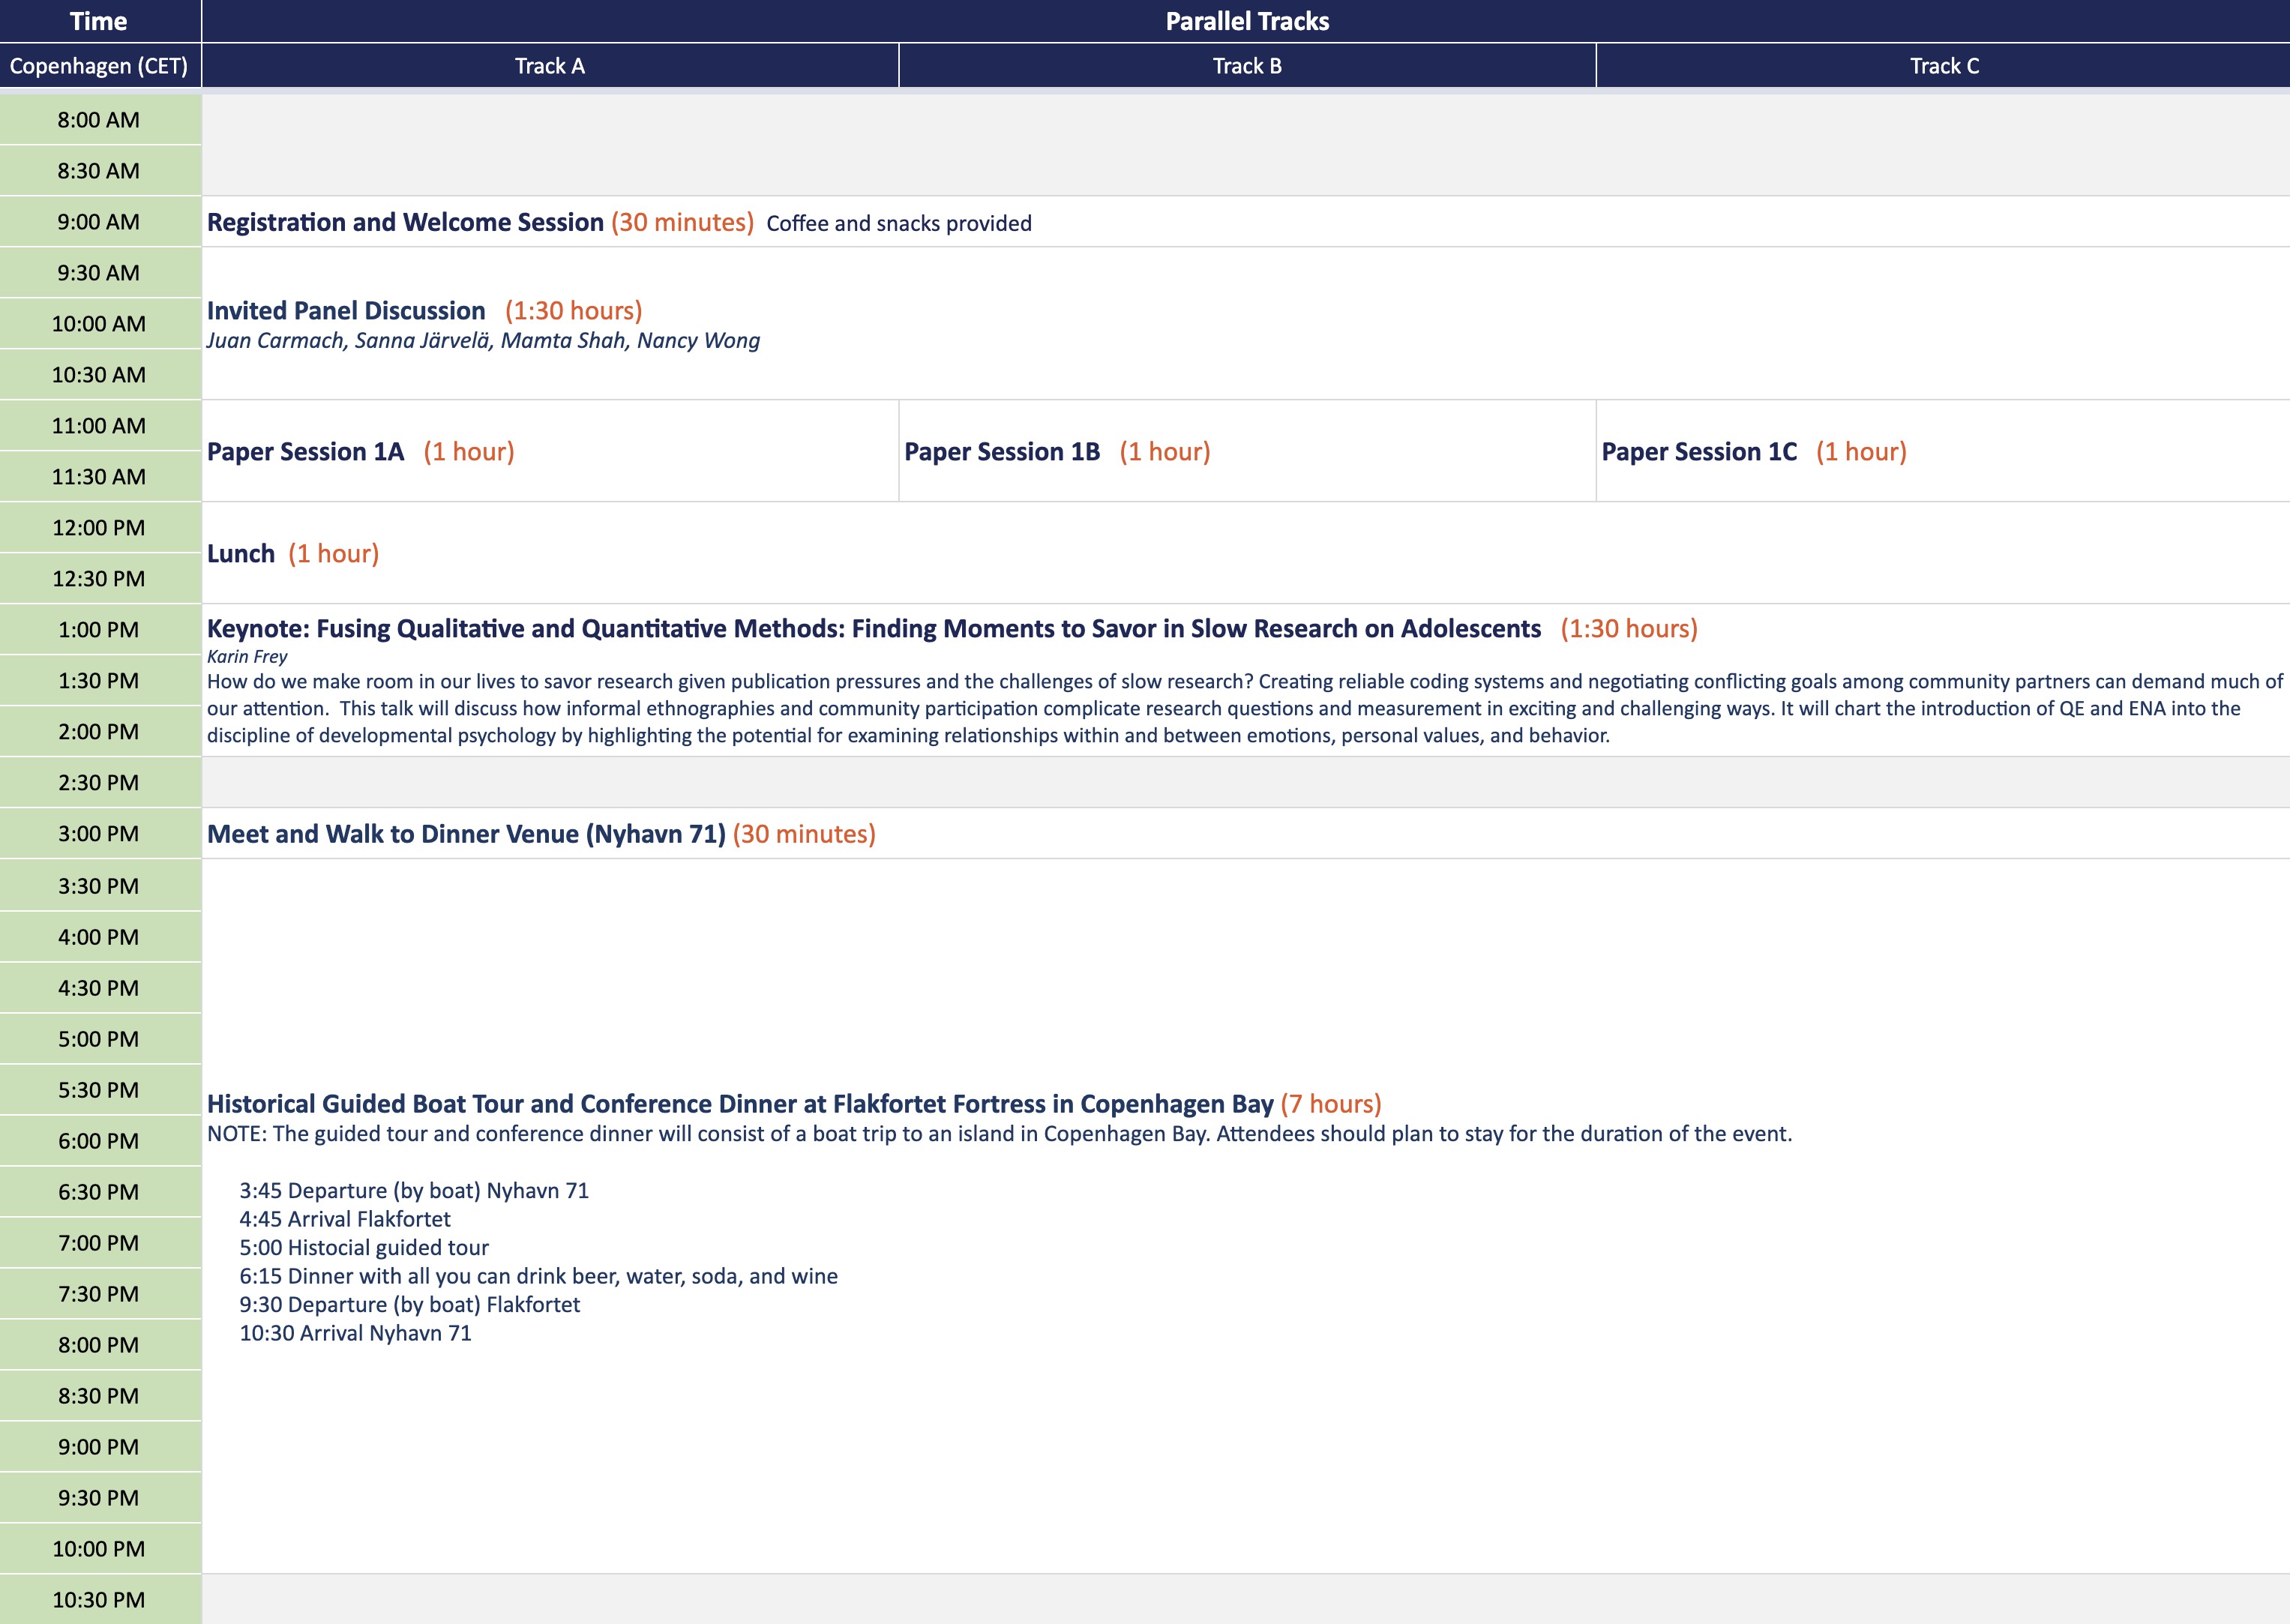Click the 10:30 Arrival Nyhavn 71 line
The width and height of the screenshot is (2290, 1624).
click(355, 1333)
